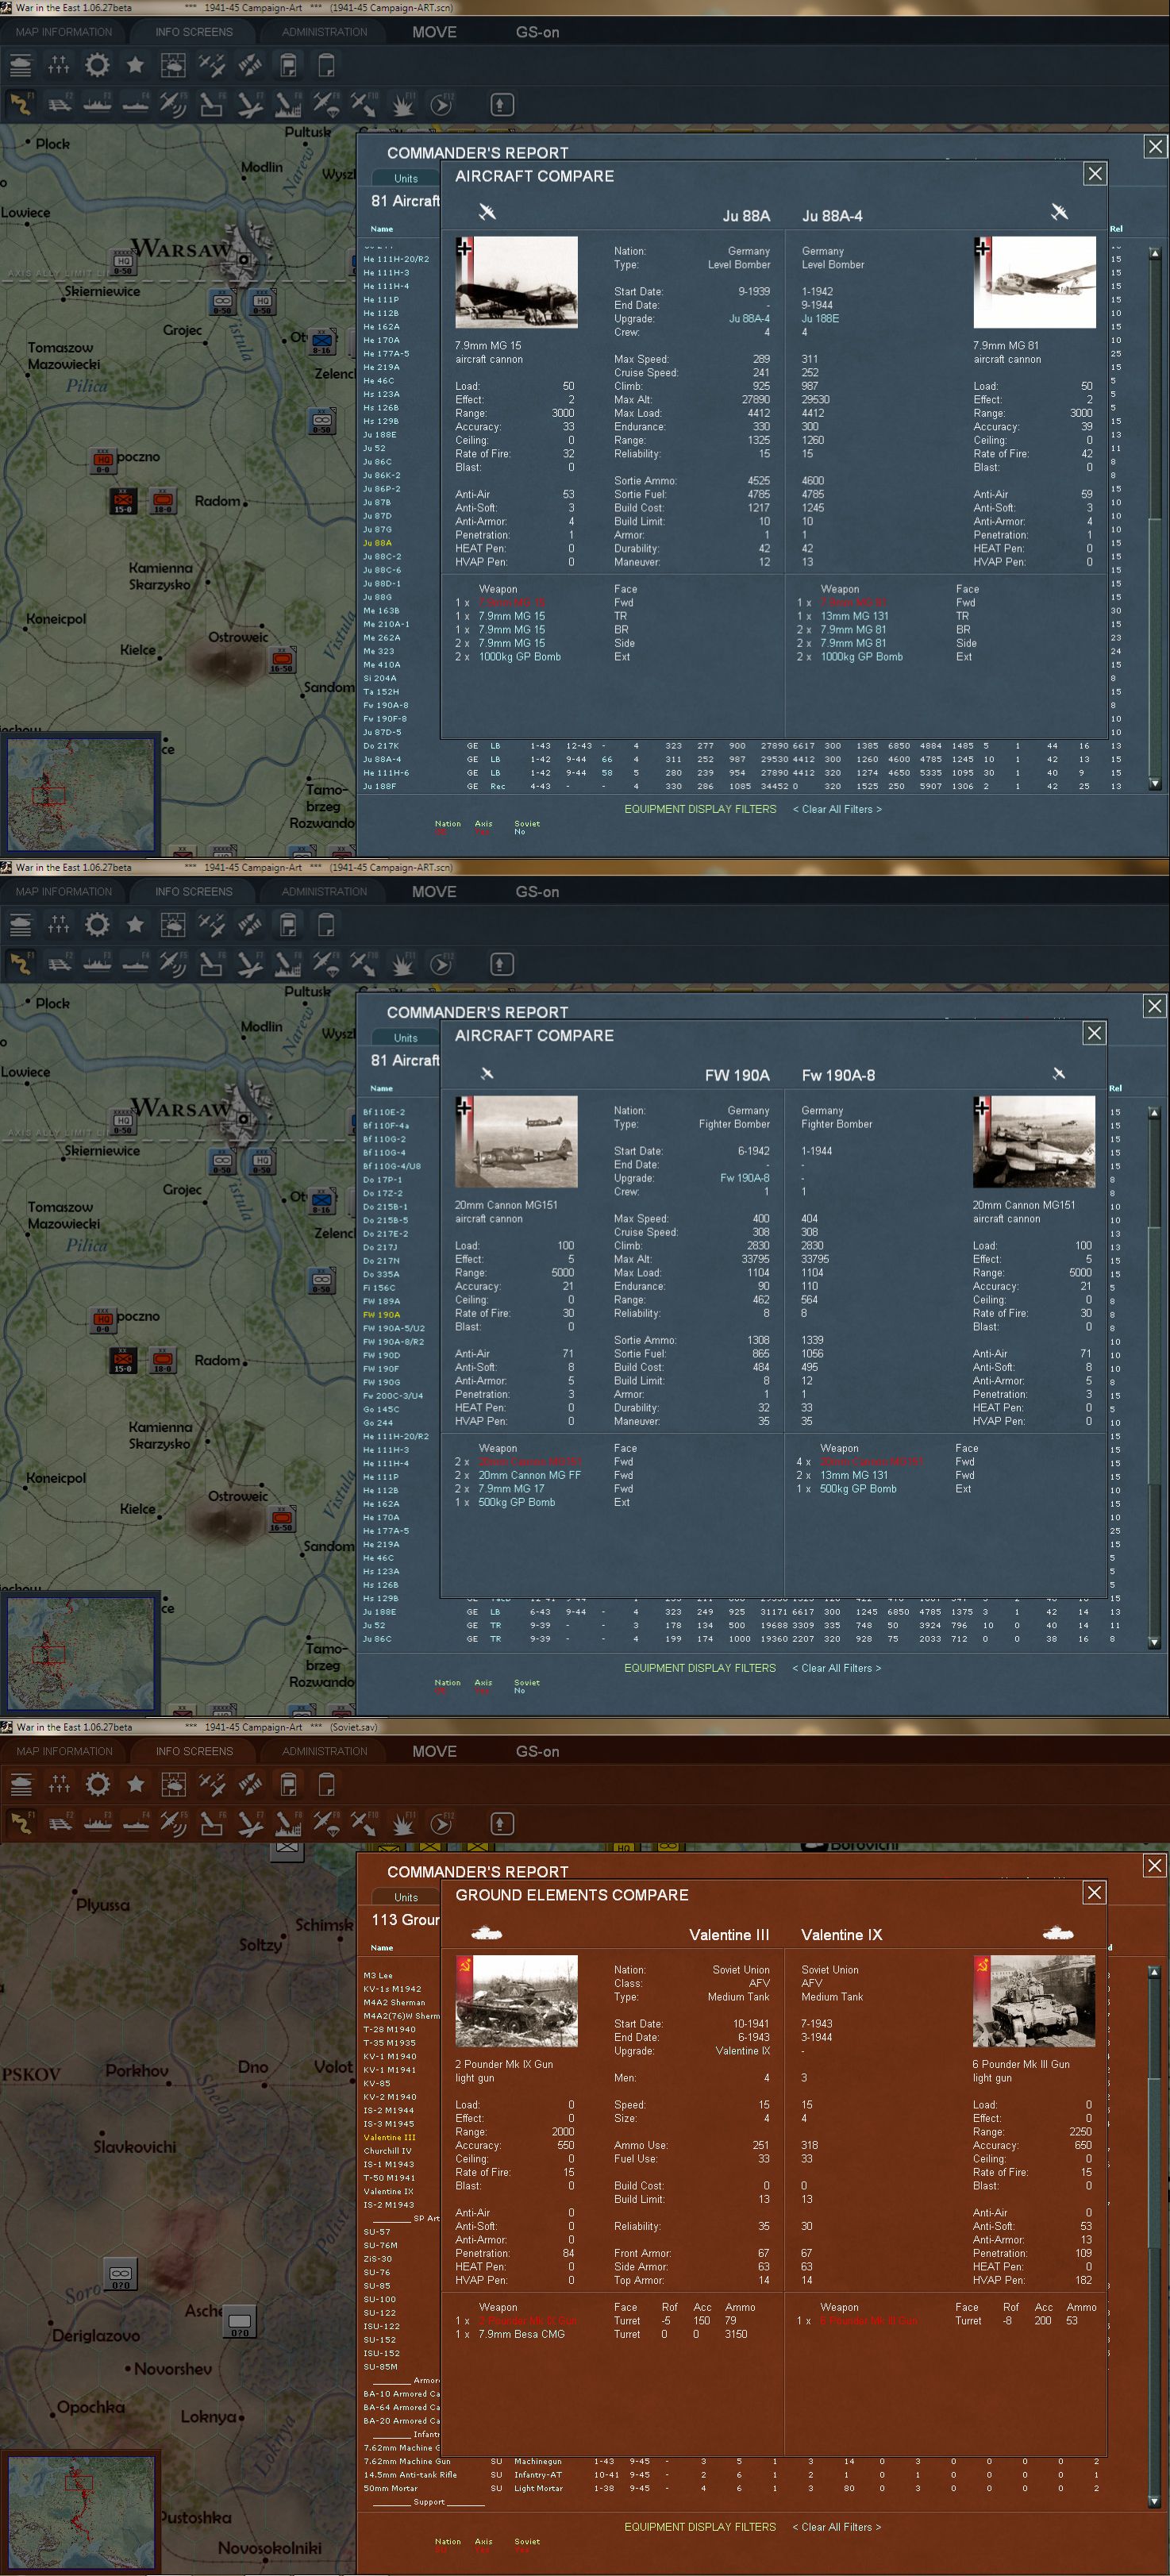
Task: Click the crossed aircraft icon in FW 190A screen toolbar
Action: pos(211,925)
